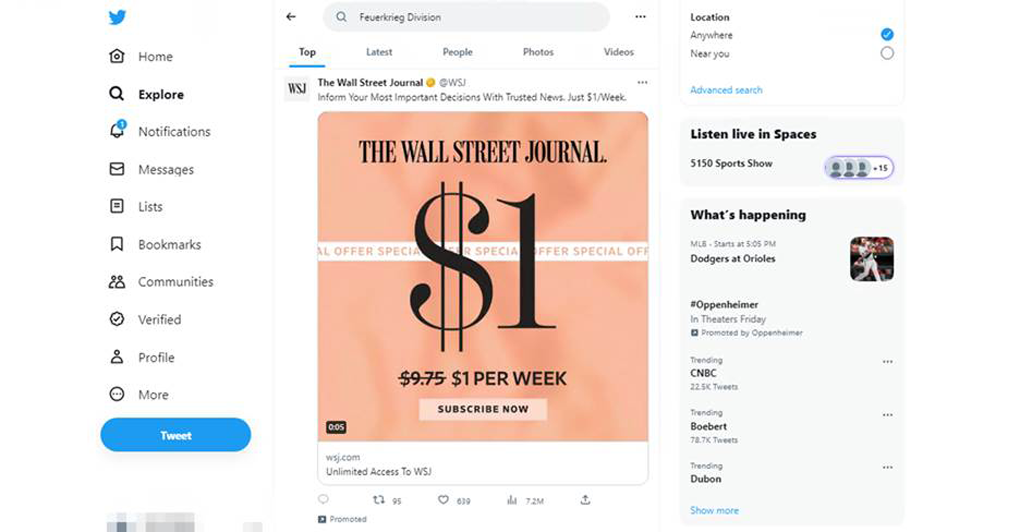Switch to the People tab

coord(457,52)
